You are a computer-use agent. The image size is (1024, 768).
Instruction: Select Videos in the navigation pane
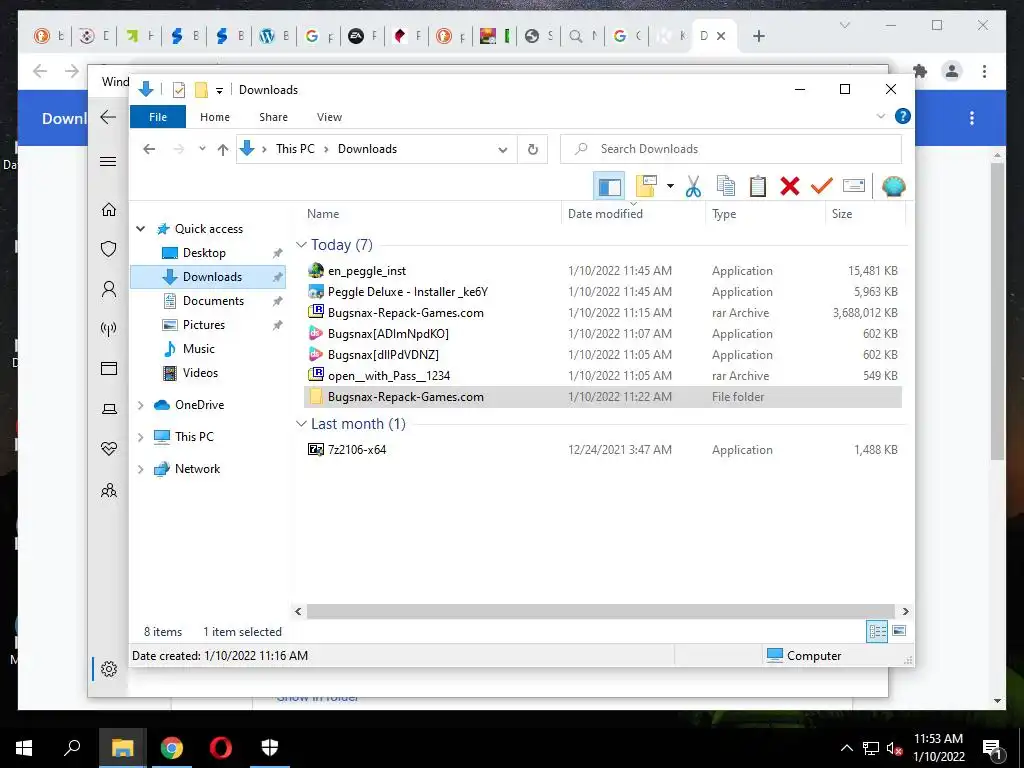pyautogui.click(x=200, y=373)
